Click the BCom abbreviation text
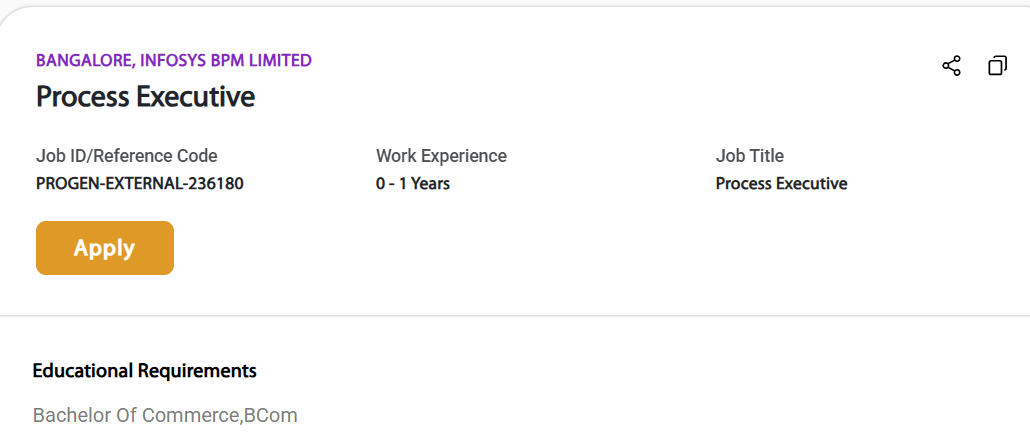 [271, 415]
